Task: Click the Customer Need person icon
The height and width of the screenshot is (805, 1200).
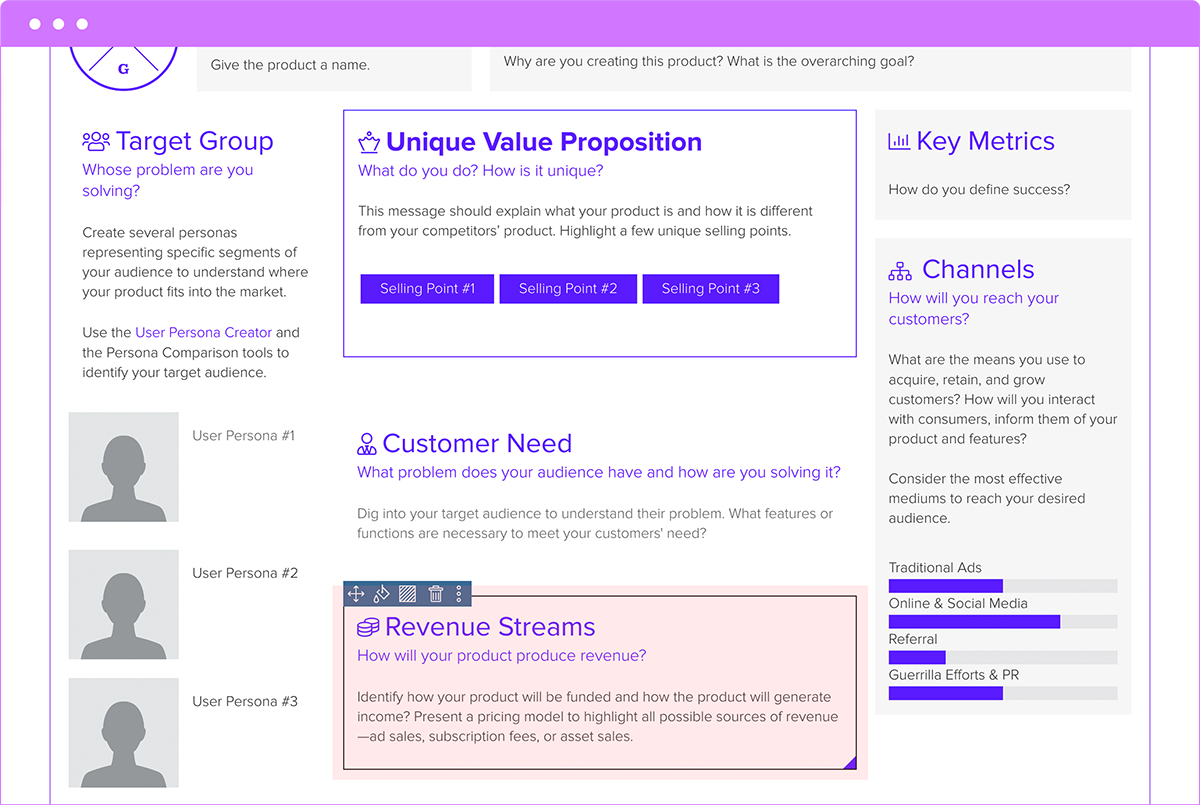Action: point(366,443)
